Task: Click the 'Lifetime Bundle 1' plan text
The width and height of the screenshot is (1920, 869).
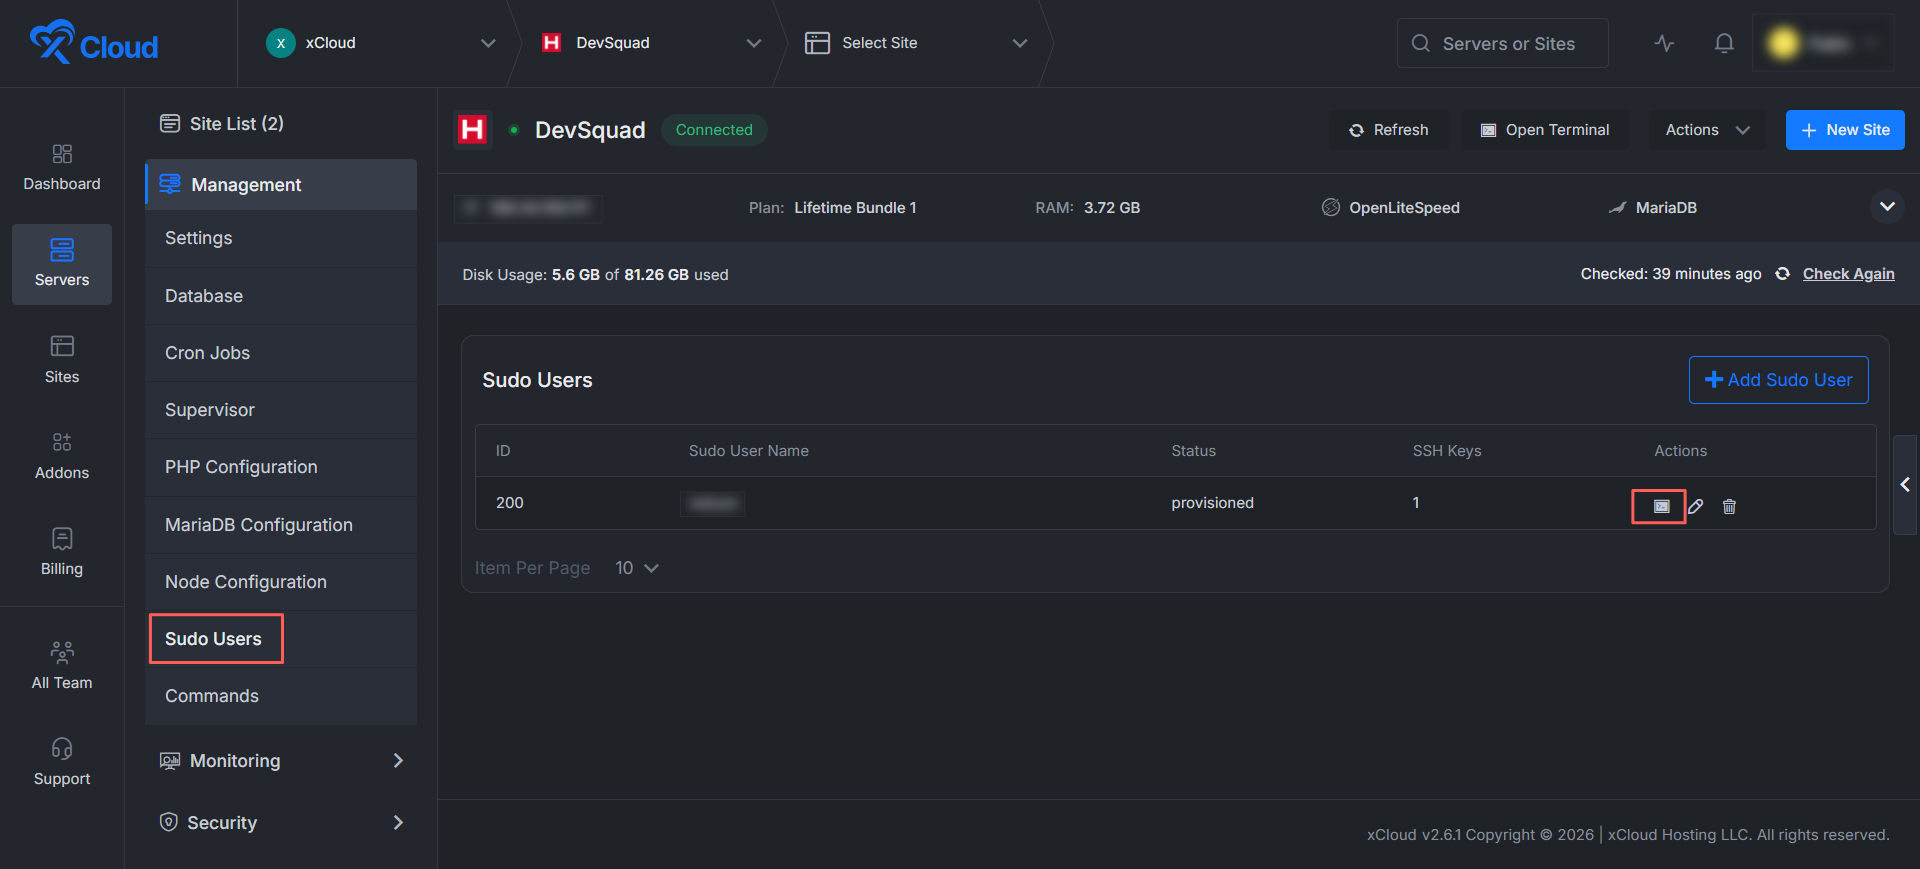Action: coord(855,208)
